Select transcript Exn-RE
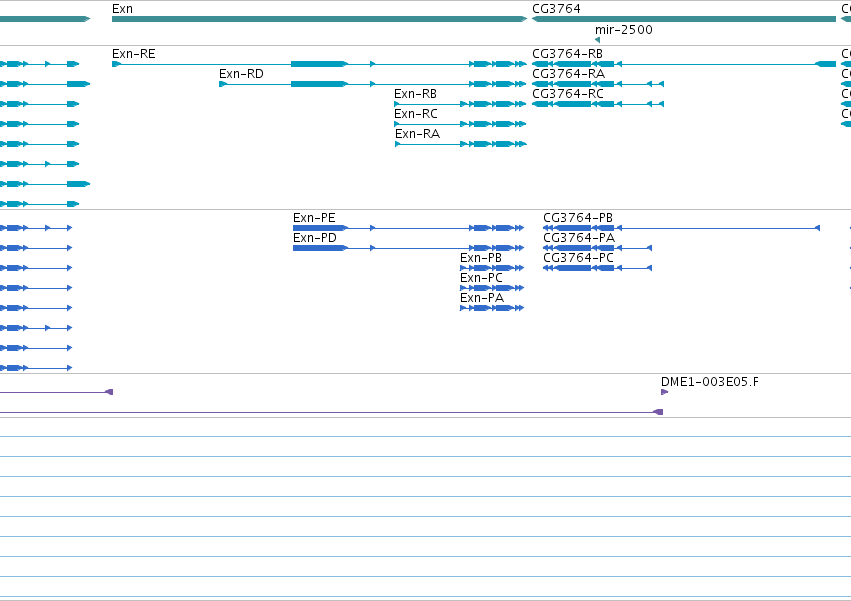Screen dimensions: 851x601 pyautogui.click(x=319, y=64)
